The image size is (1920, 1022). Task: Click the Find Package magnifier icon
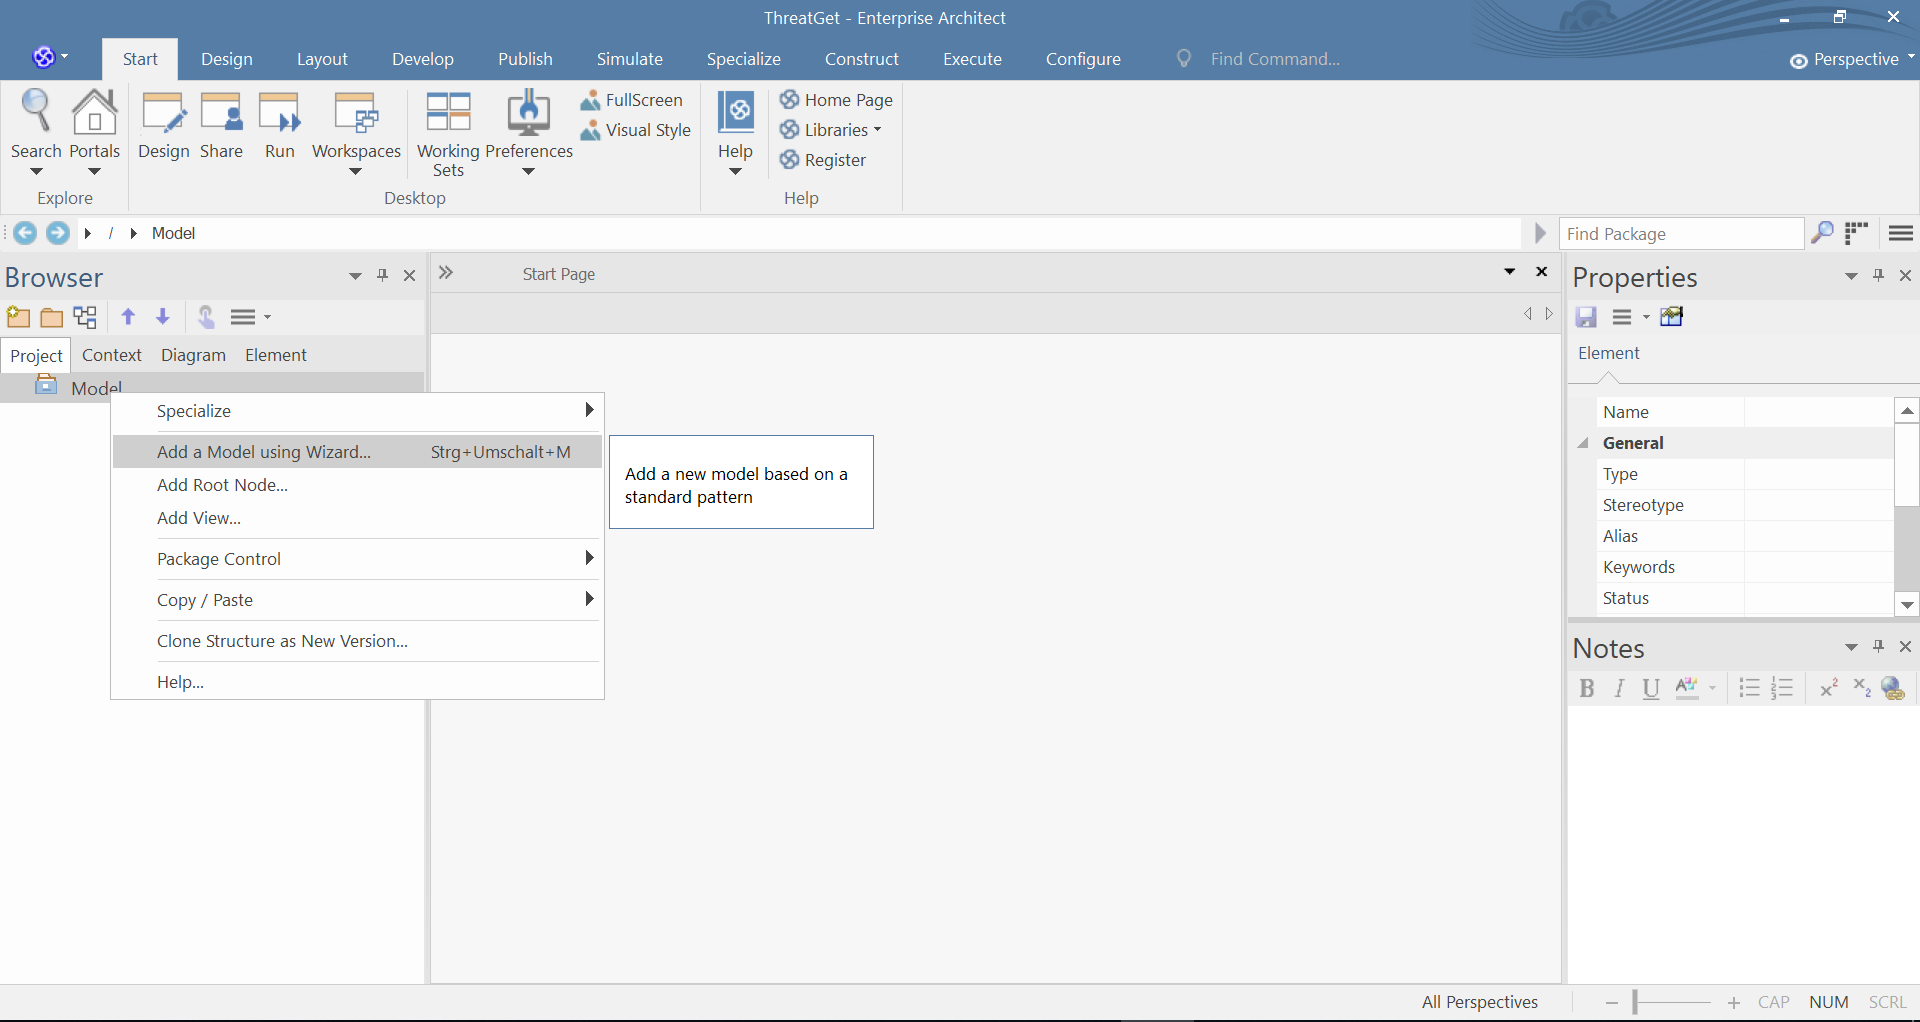pos(1822,233)
